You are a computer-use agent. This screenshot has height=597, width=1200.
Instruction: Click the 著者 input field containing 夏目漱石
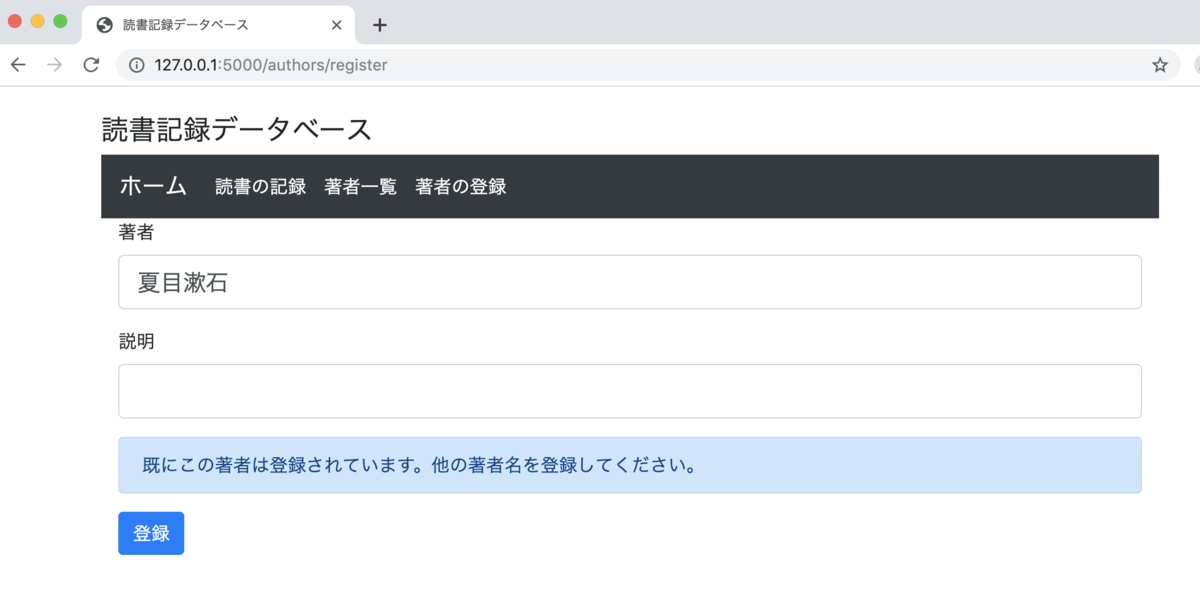[630, 282]
